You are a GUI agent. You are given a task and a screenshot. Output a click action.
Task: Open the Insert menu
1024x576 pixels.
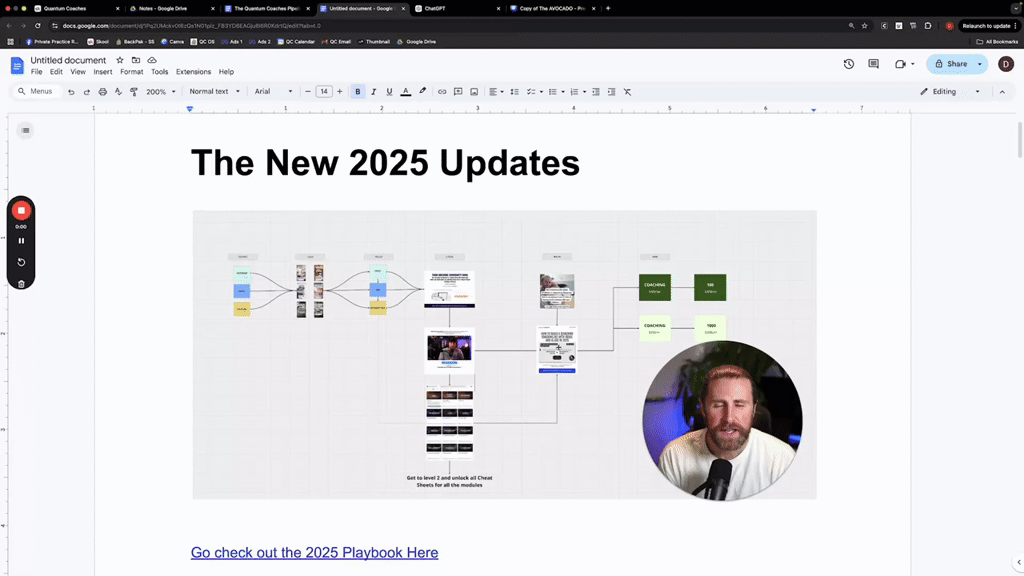tap(104, 71)
